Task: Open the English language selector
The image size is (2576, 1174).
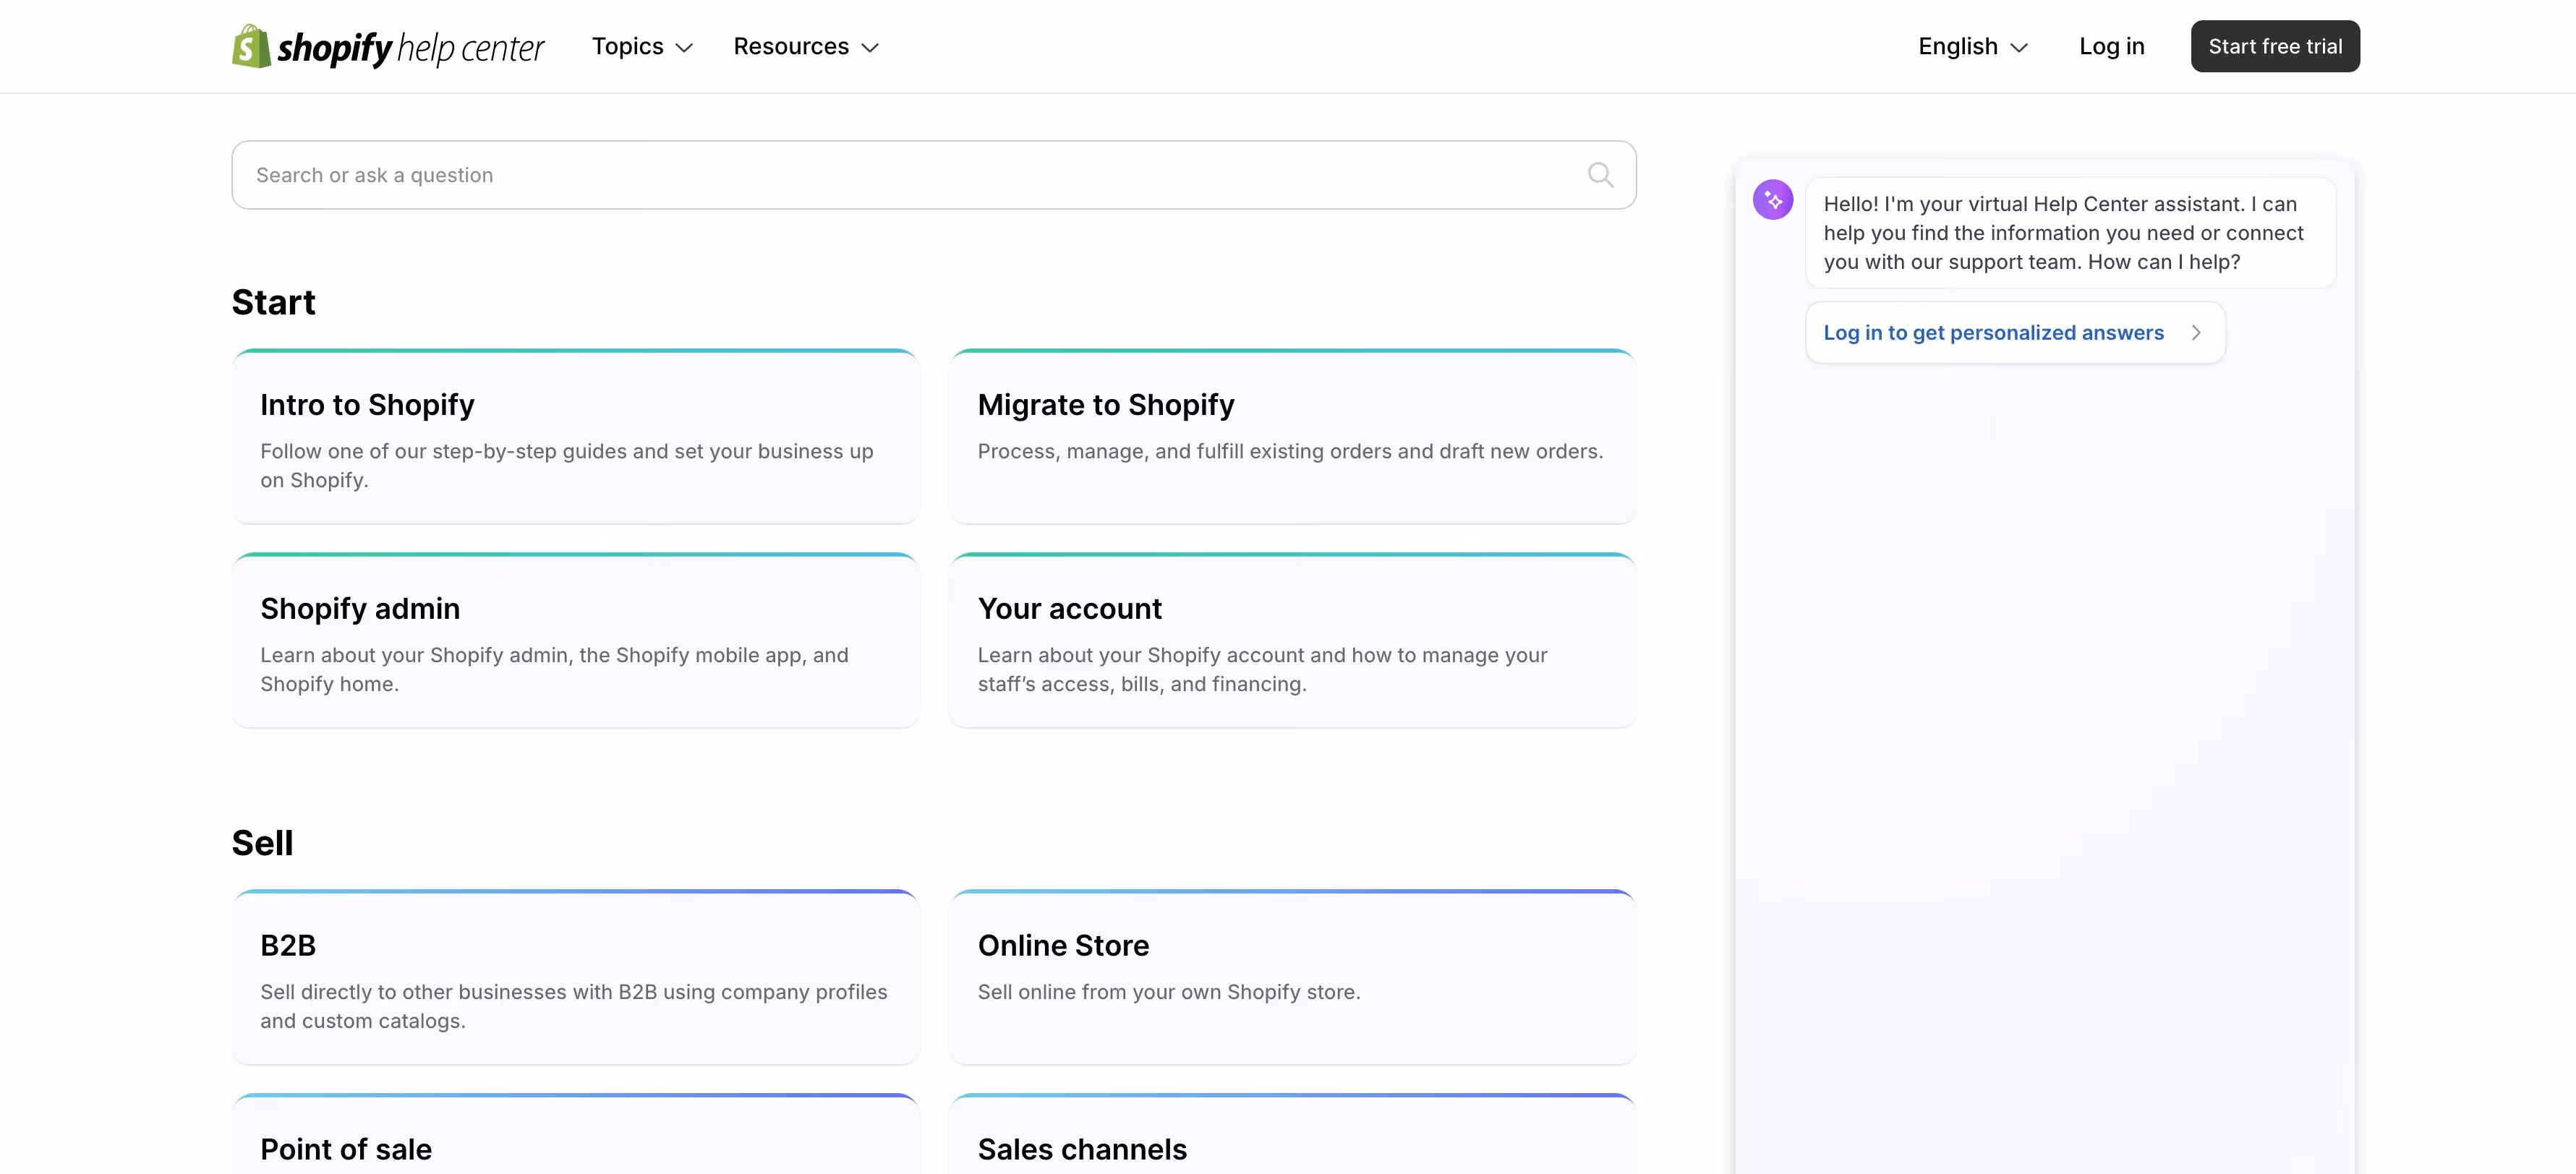Action: (1972, 47)
